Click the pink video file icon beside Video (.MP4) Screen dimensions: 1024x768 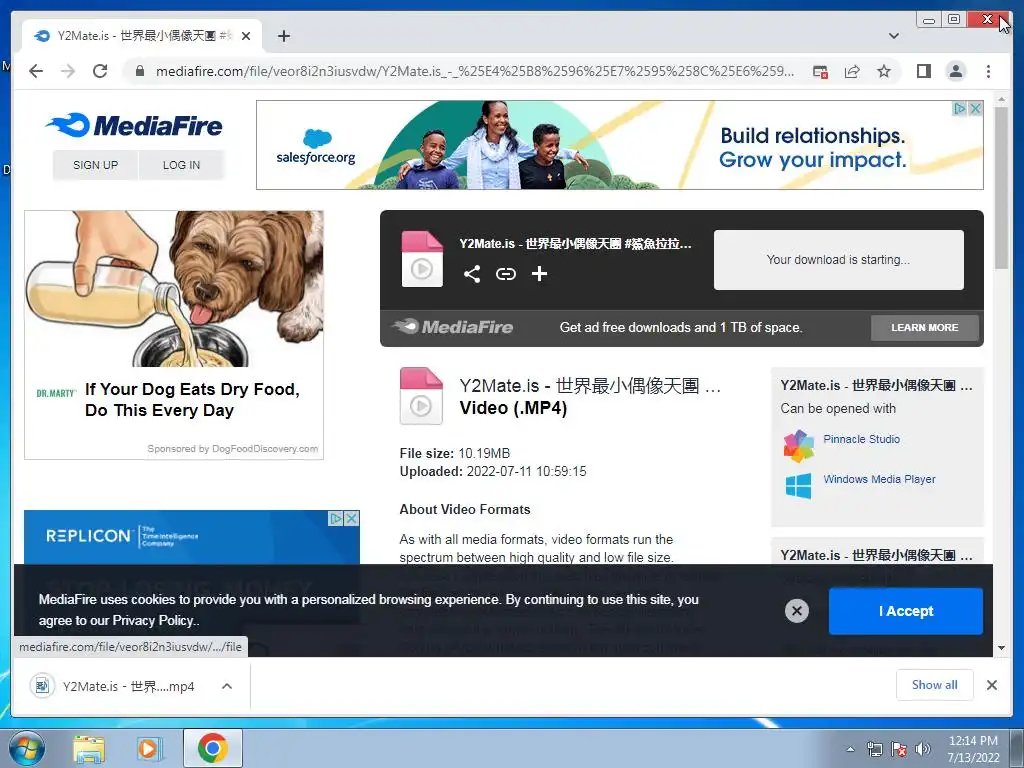pyautogui.click(x=421, y=396)
